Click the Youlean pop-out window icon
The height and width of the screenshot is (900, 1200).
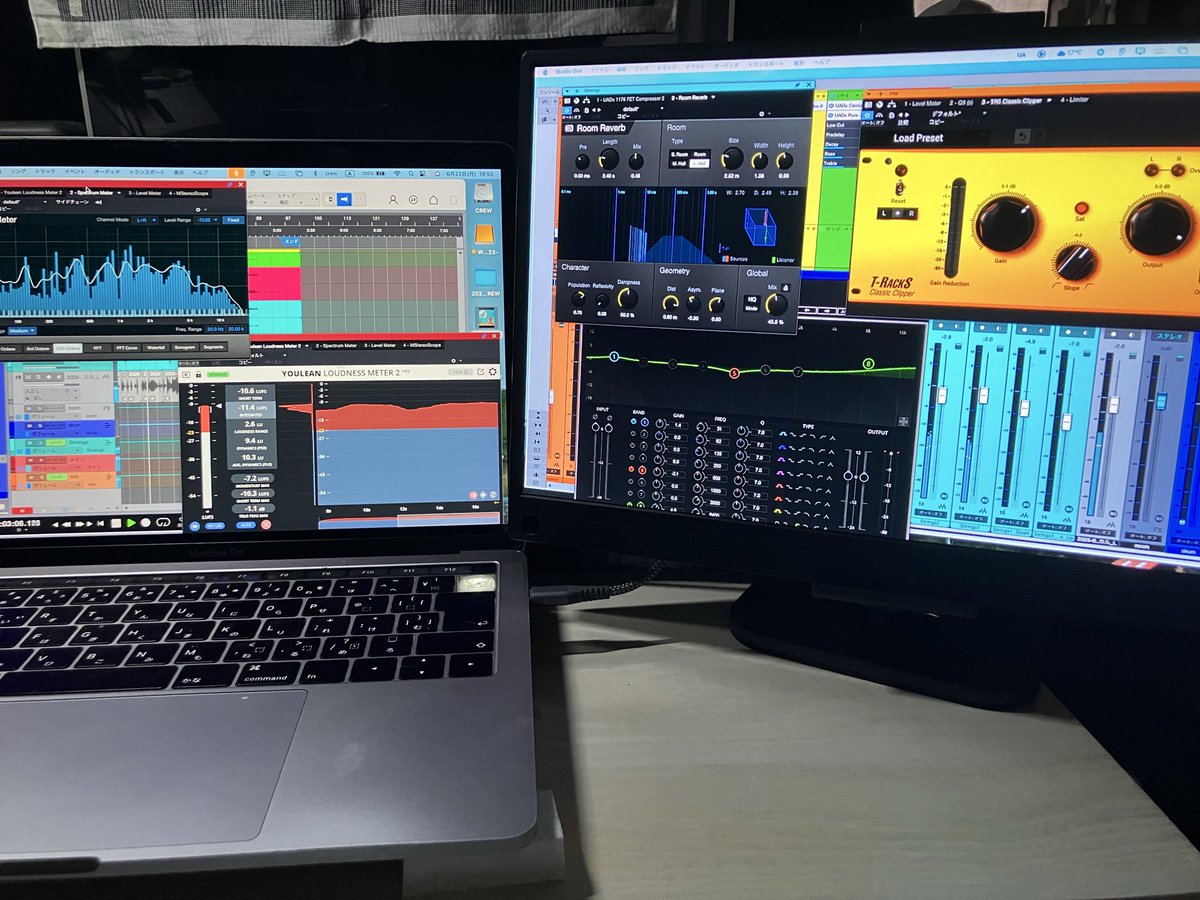481,371
